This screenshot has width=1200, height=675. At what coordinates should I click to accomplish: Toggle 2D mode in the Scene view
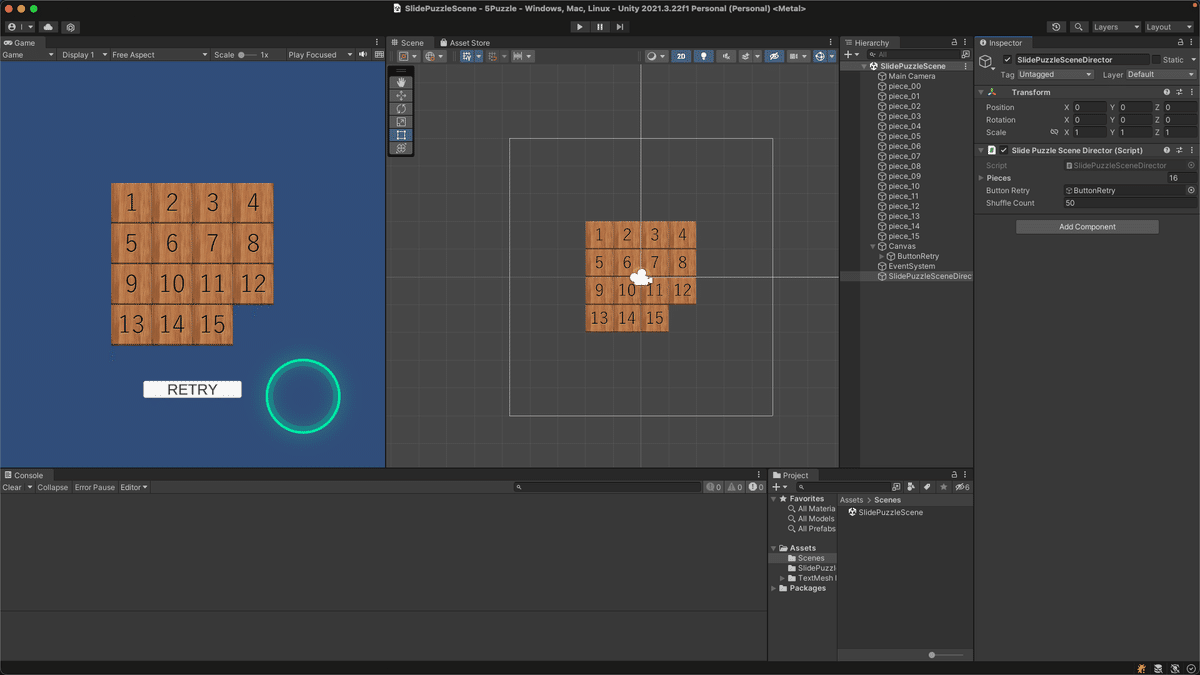(x=681, y=56)
